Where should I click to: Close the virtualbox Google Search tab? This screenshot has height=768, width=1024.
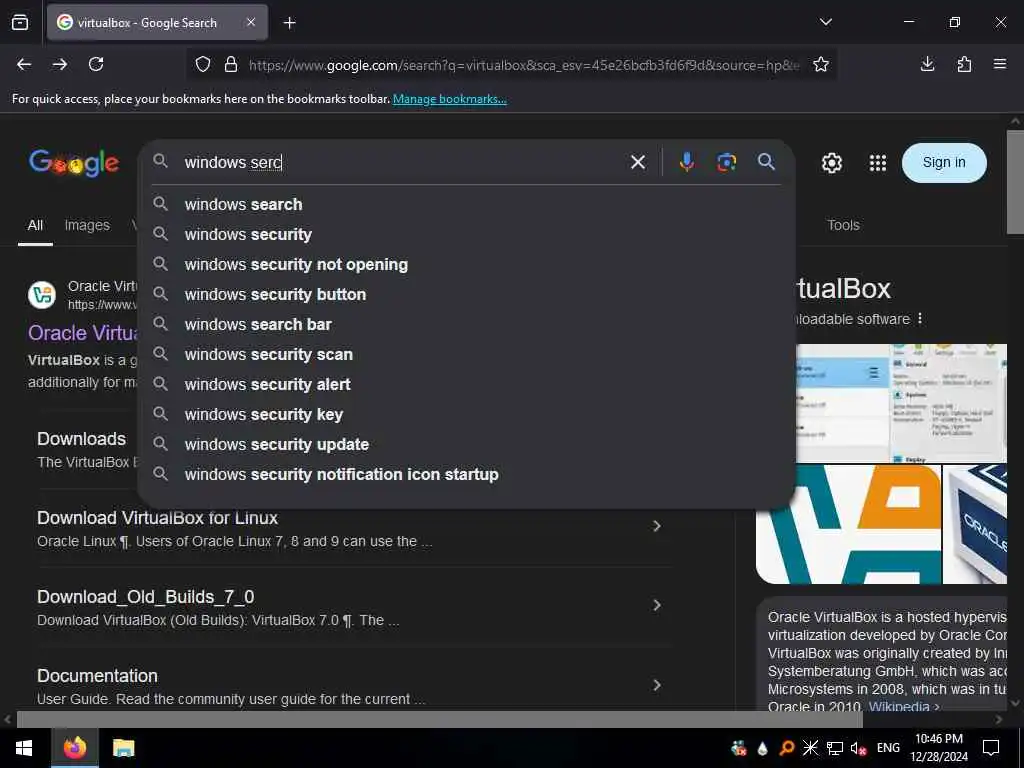click(x=251, y=22)
